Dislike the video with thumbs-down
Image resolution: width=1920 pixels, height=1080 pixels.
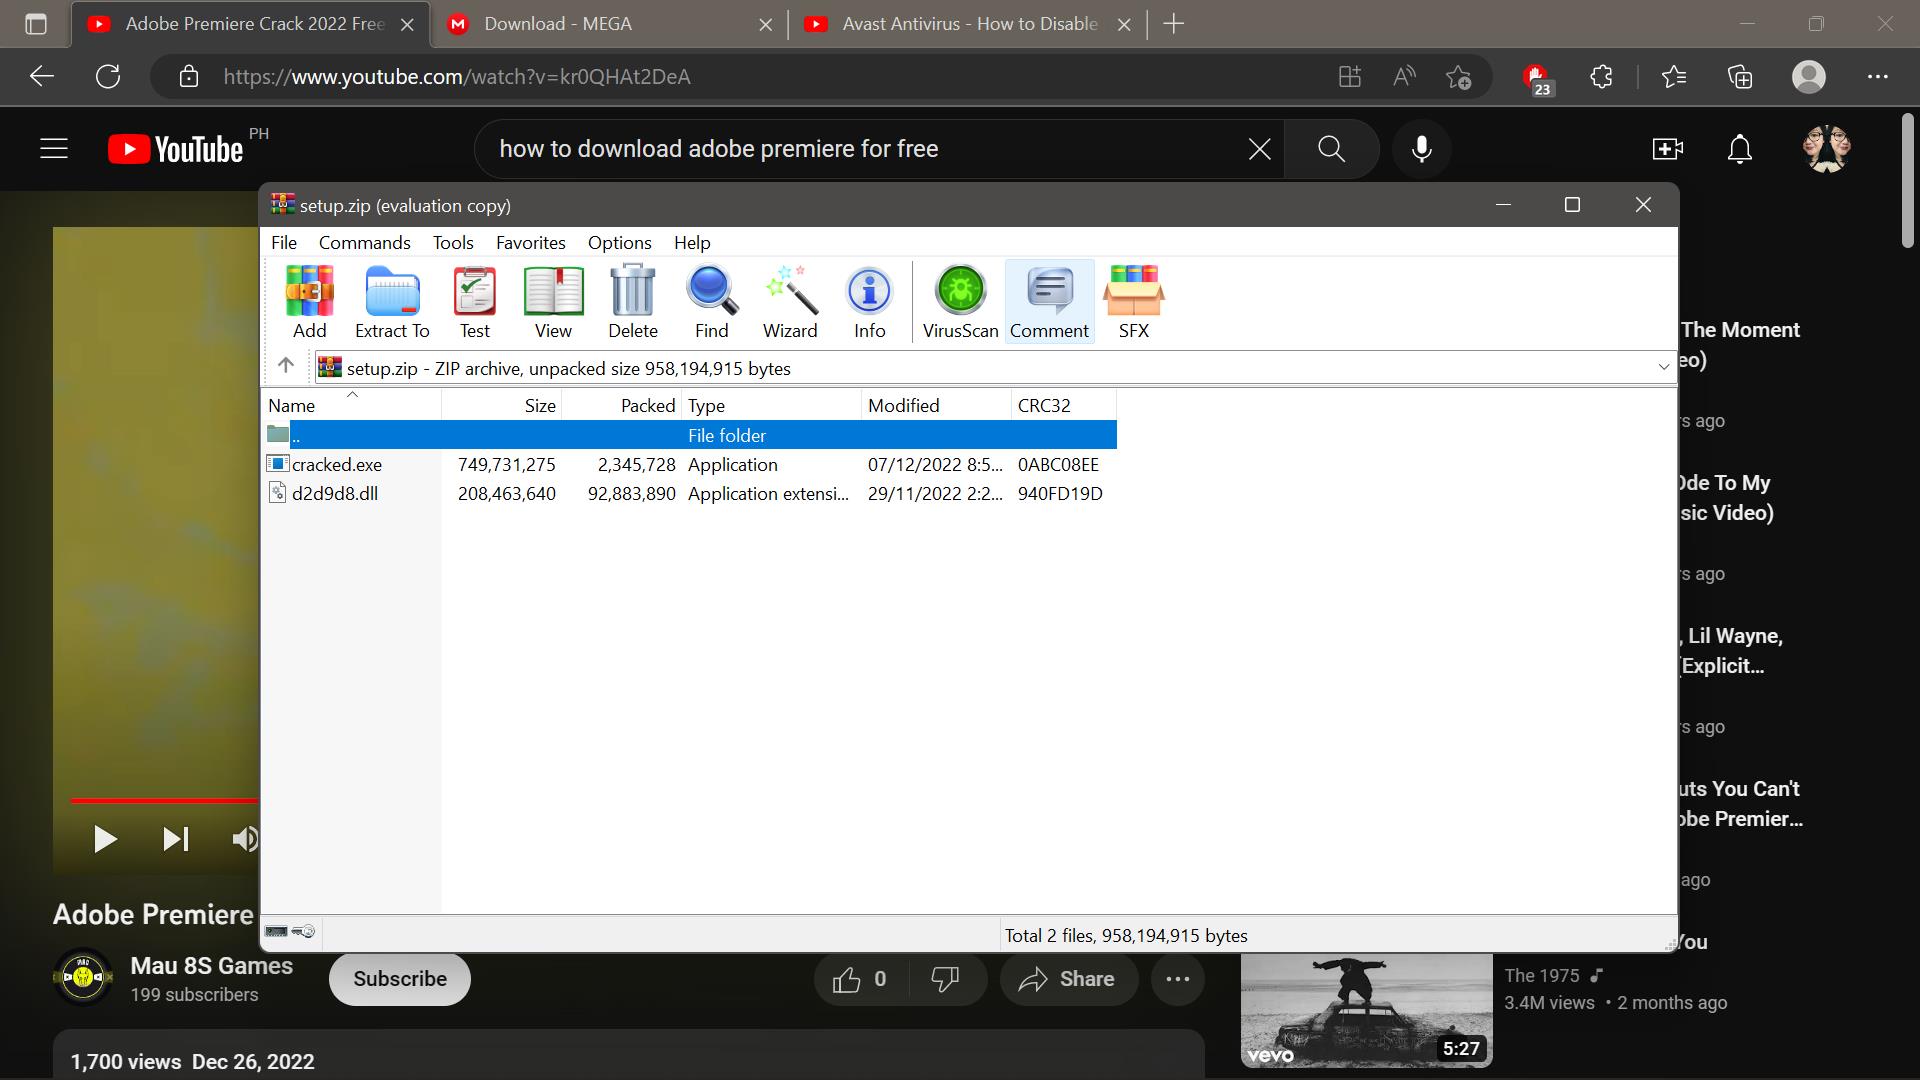(x=945, y=979)
